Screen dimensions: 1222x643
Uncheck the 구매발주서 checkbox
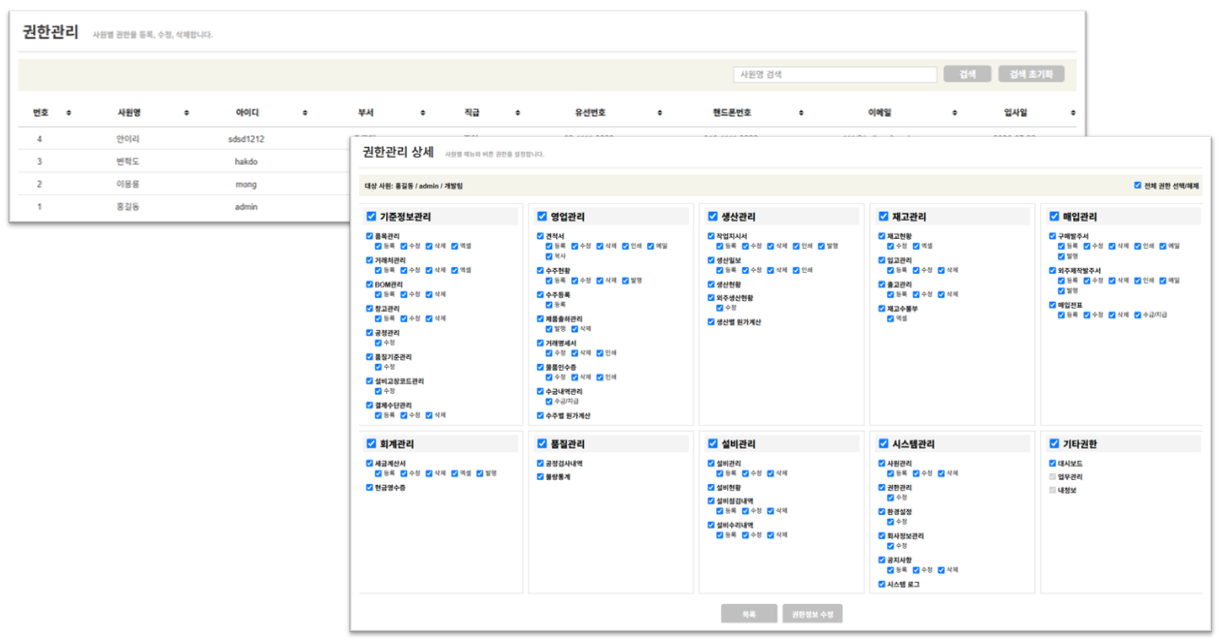coord(1052,236)
